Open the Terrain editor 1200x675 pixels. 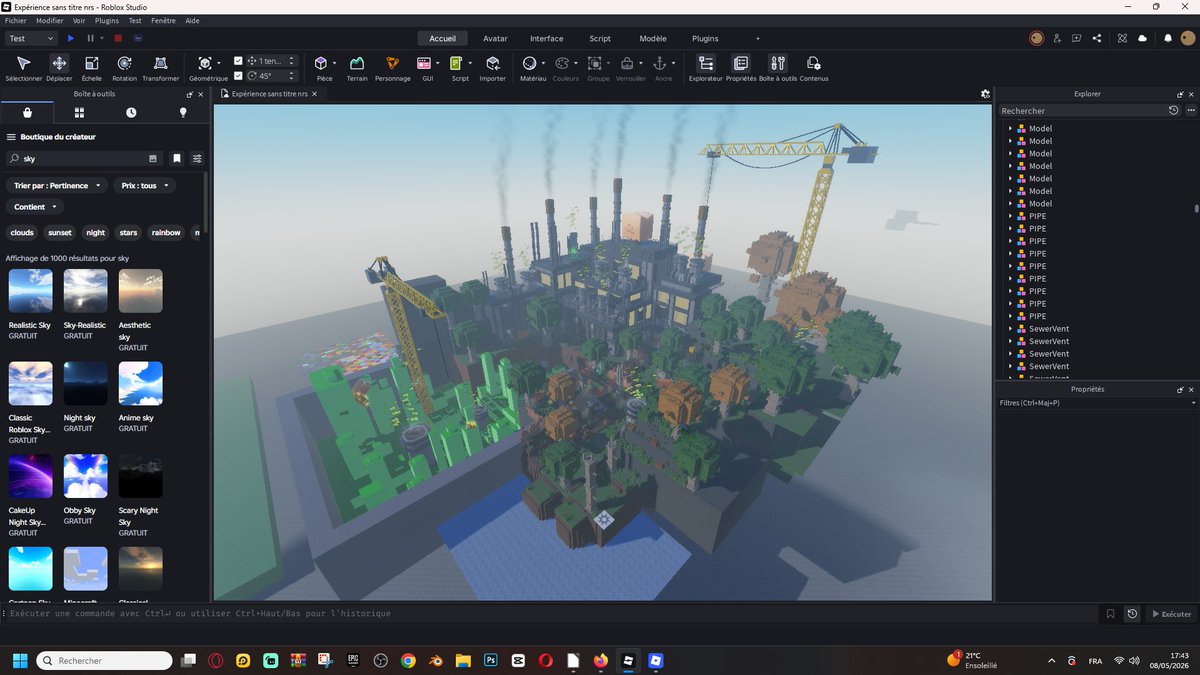357,68
